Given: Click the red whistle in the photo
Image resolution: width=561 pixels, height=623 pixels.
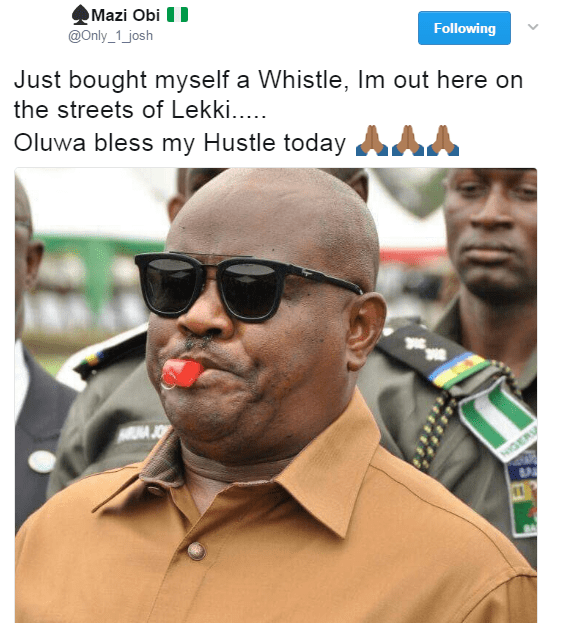Looking at the screenshot, I should [182, 373].
